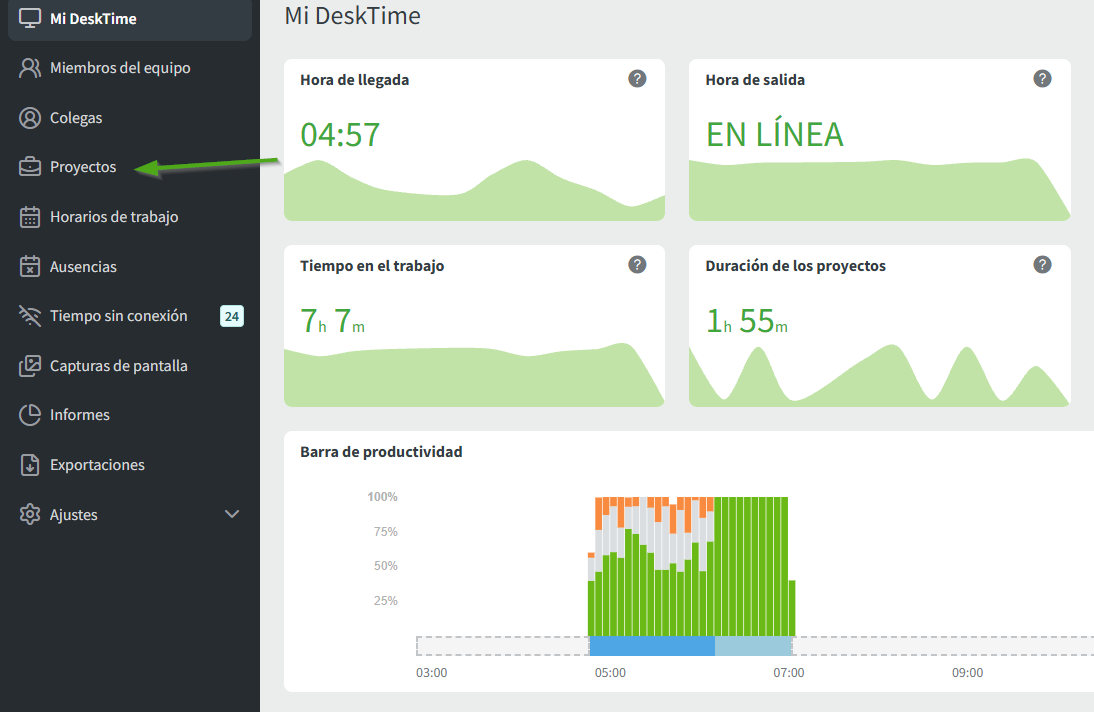The image size is (1094, 712).
Task: Open the Ajustes settings menu
Action: pos(74,515)
